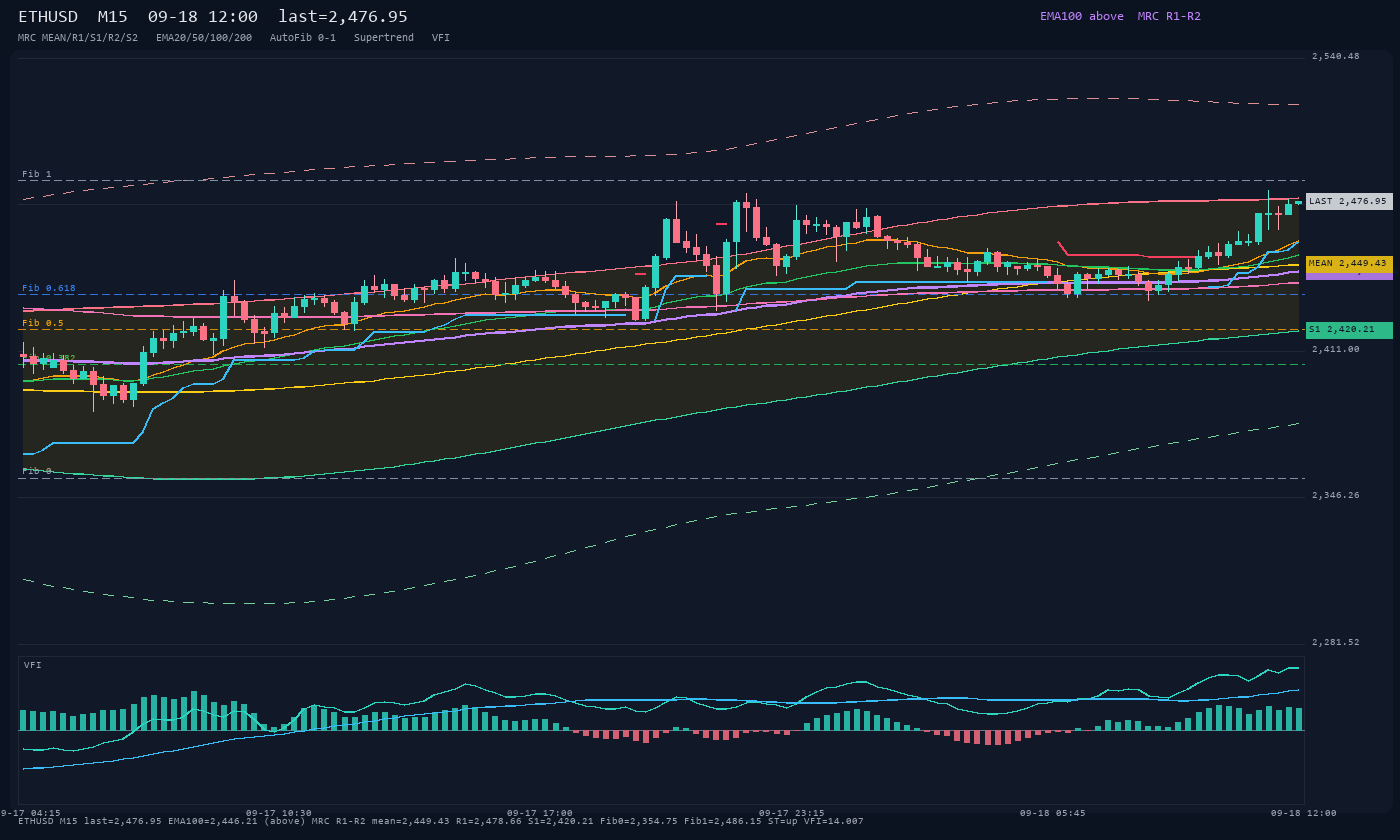Click the VFI legend entry in header

441,37
